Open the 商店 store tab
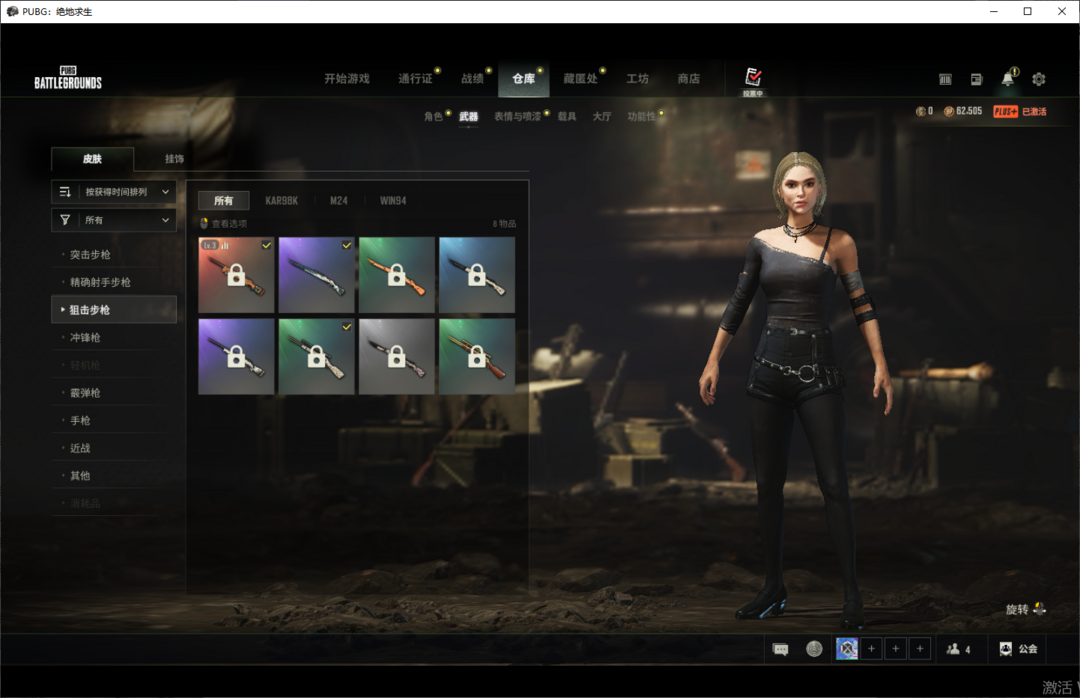 pyautogui.click(x=689, y=79)
